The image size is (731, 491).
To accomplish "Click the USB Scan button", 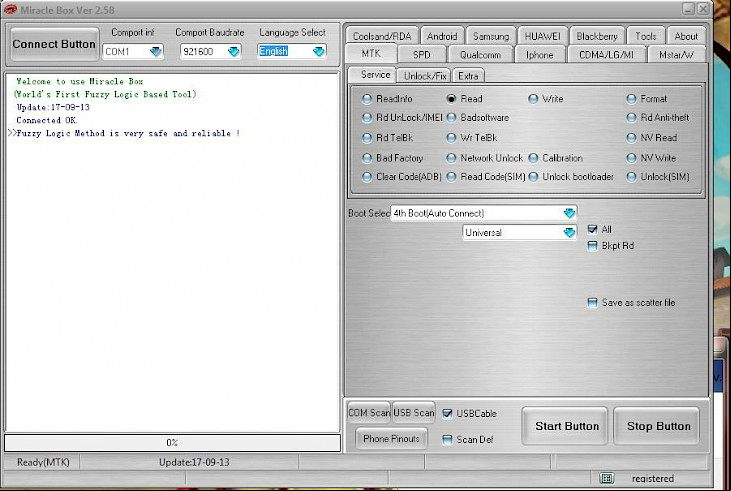I will point(414,413).
